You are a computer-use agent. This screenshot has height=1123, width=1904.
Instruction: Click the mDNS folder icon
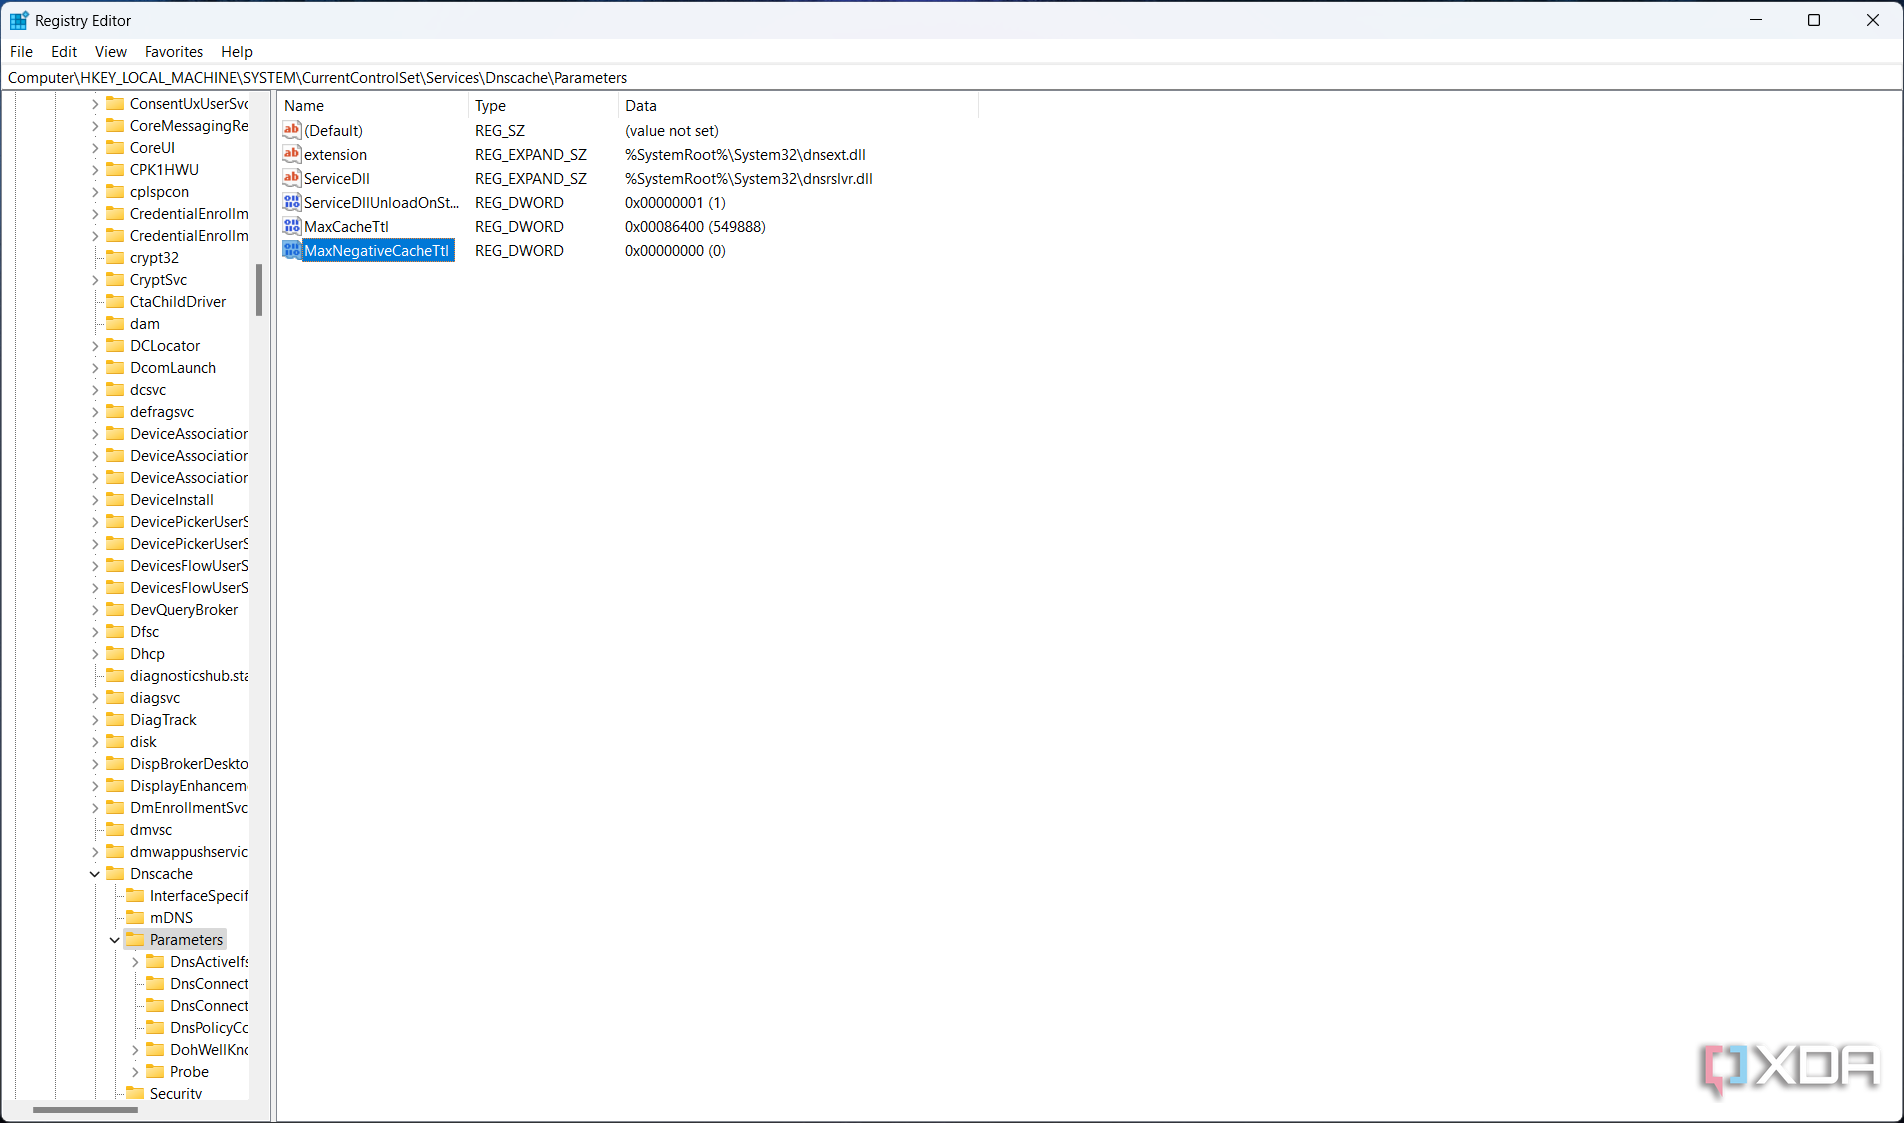pos(135,917)
